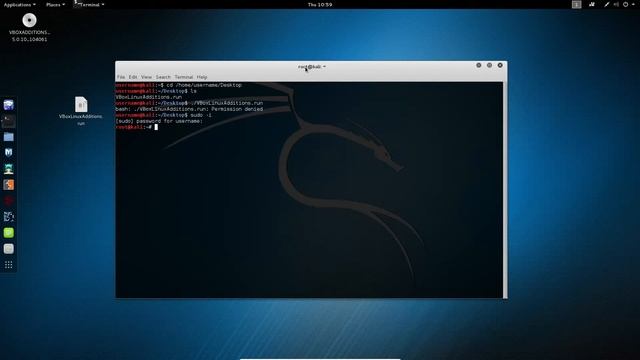Launch Burp Suite from the dock
640x360 pixels.
point(9,184)
